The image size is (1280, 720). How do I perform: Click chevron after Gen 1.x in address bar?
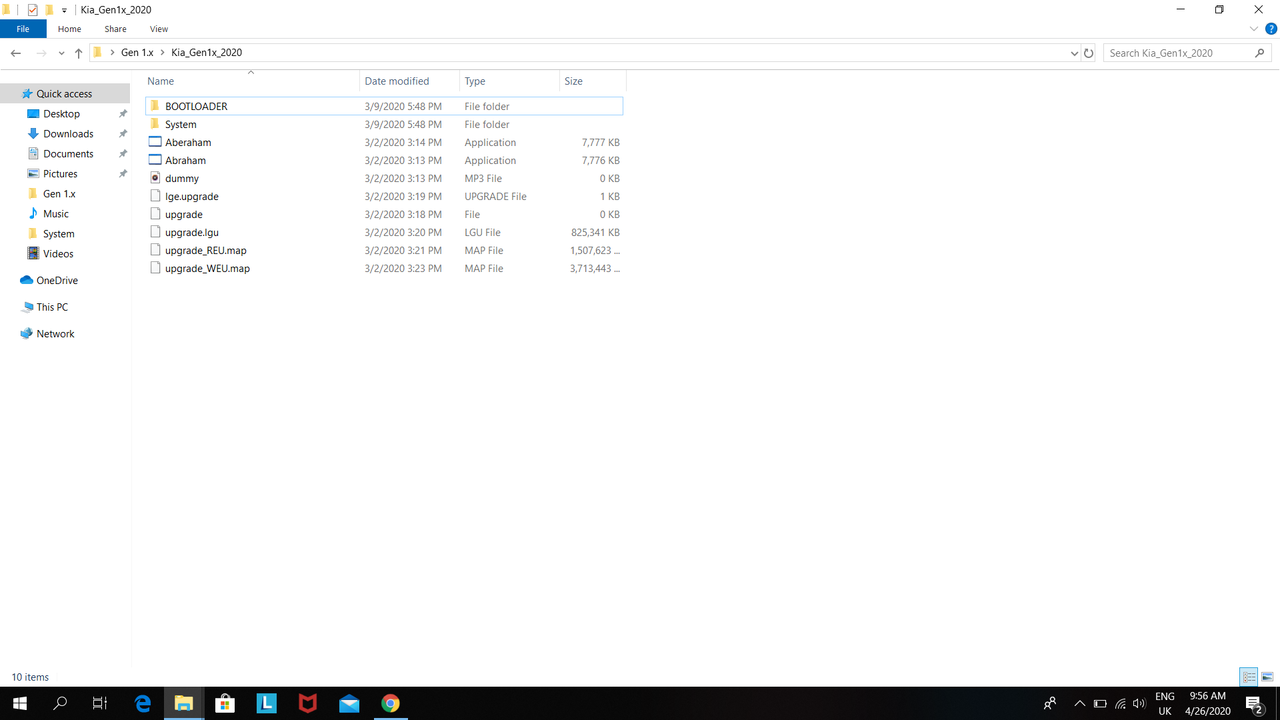coord(162,53)
